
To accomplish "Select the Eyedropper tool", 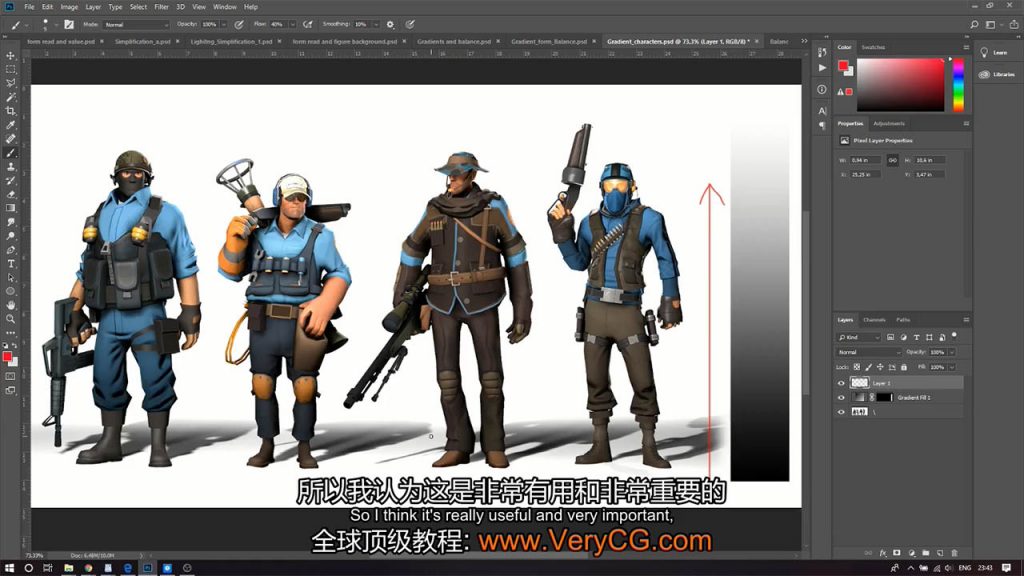I will 10,125.
